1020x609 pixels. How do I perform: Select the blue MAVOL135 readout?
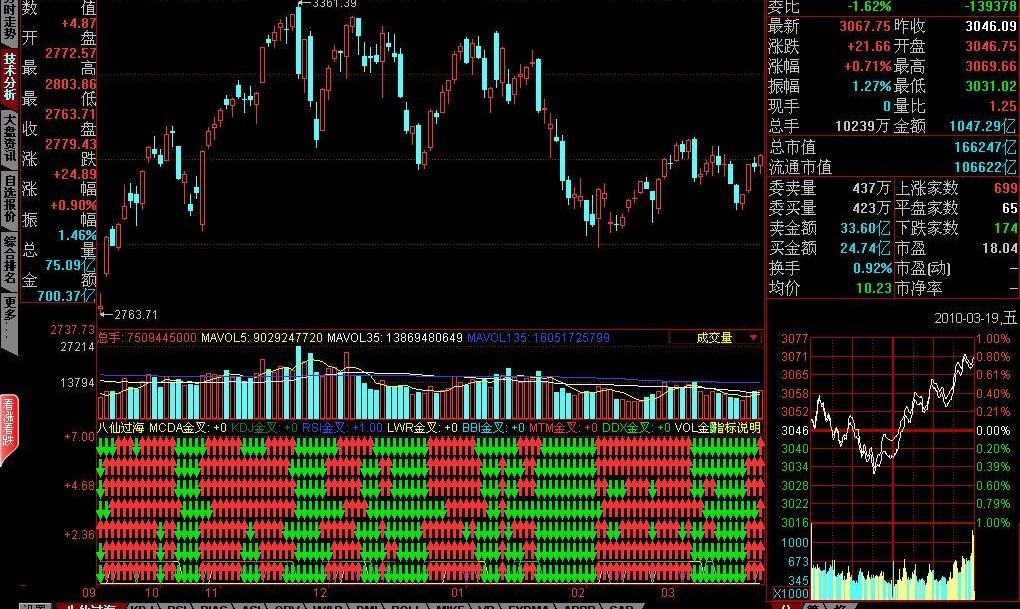point(539,338)
